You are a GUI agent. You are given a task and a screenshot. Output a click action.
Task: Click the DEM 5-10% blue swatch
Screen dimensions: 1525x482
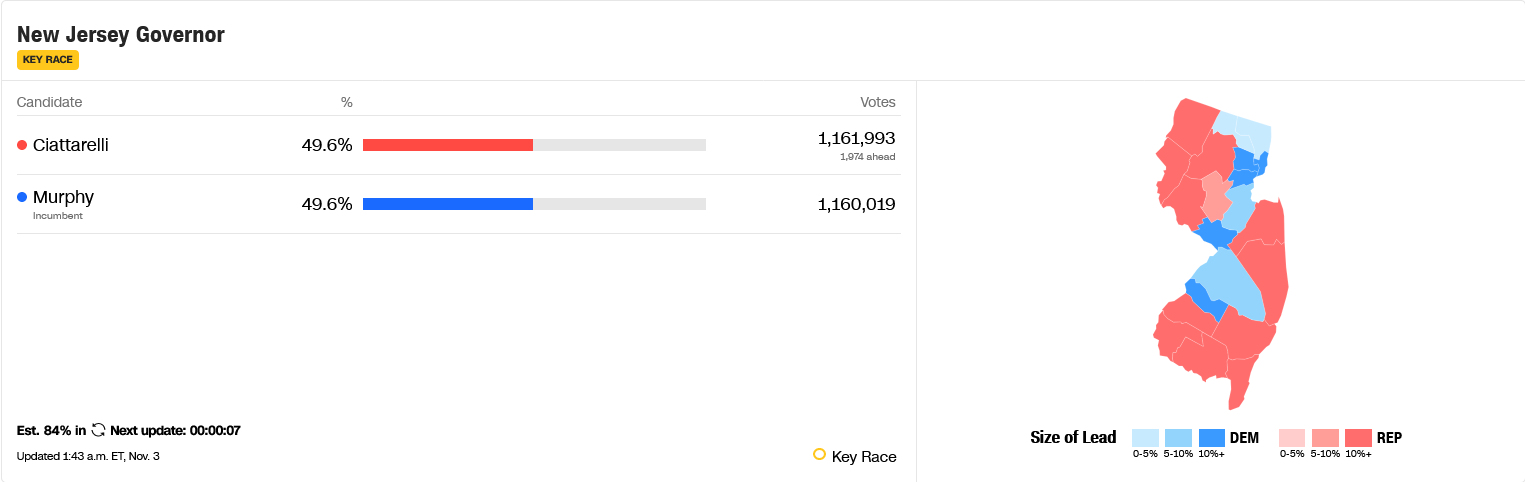tap(1178, 438)
